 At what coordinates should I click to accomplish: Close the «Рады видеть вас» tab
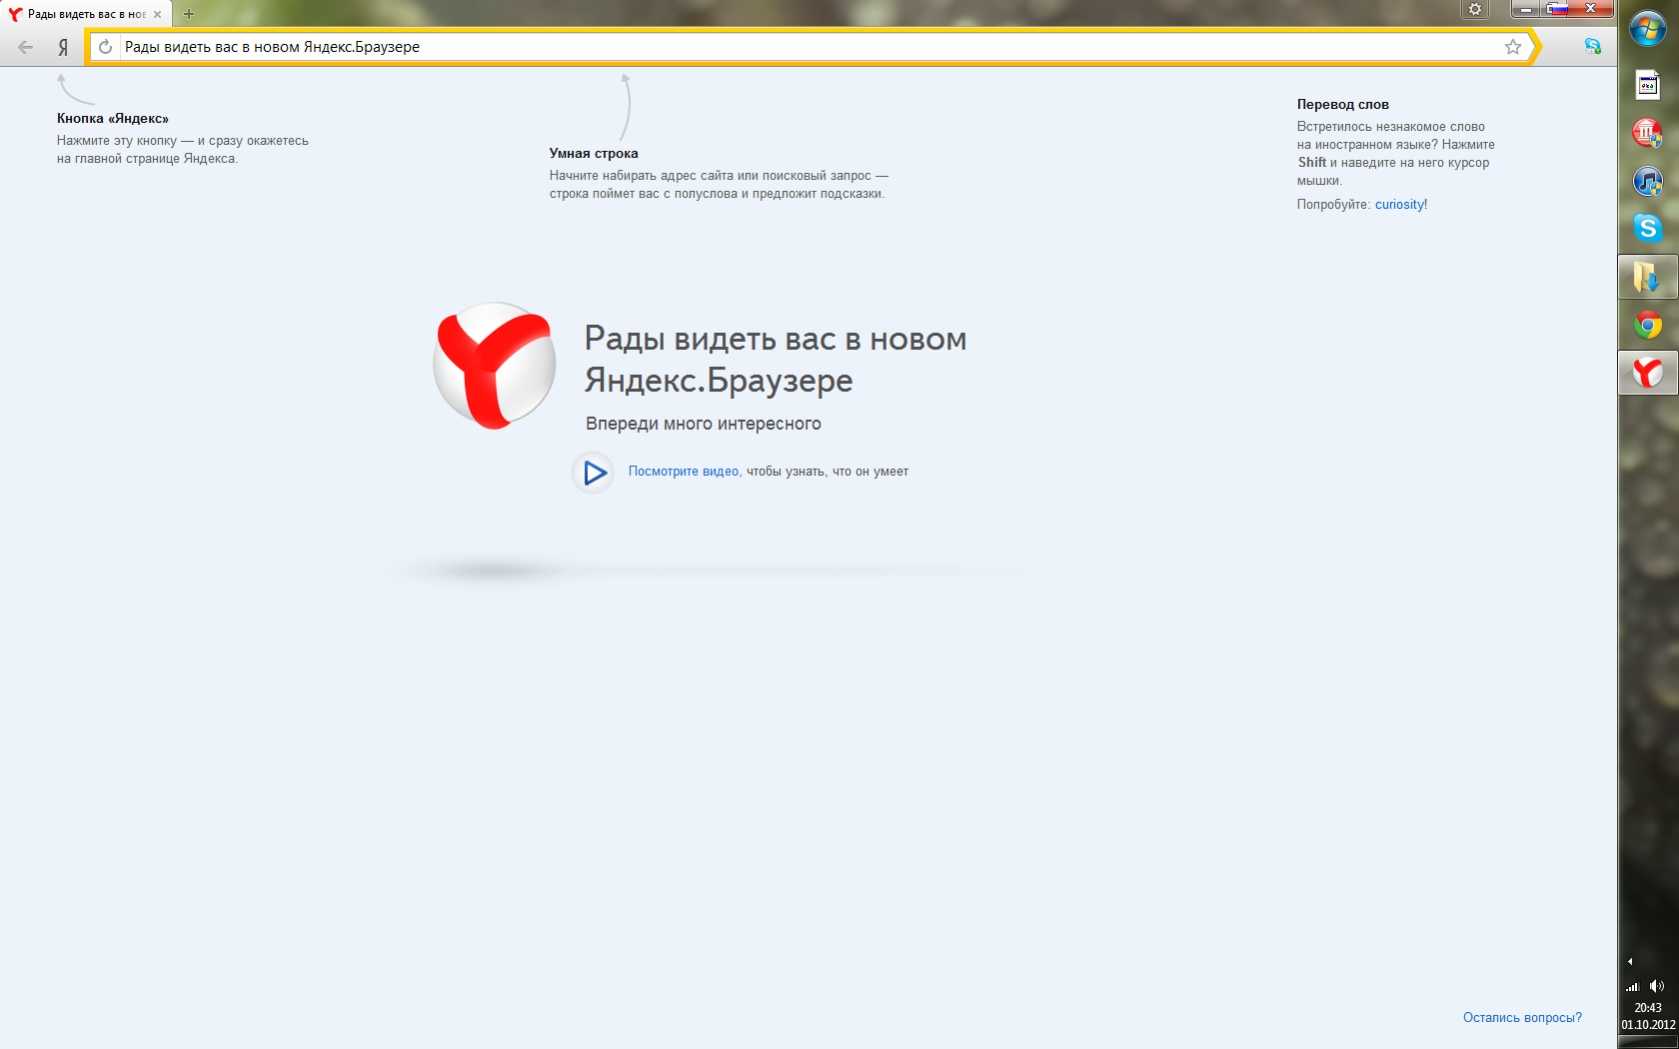tap(157, 14)
